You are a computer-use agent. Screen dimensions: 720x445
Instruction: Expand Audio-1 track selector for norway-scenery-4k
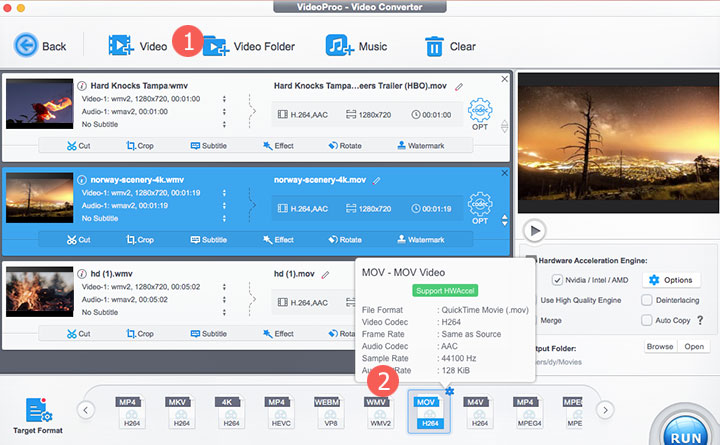pos(224,206)
